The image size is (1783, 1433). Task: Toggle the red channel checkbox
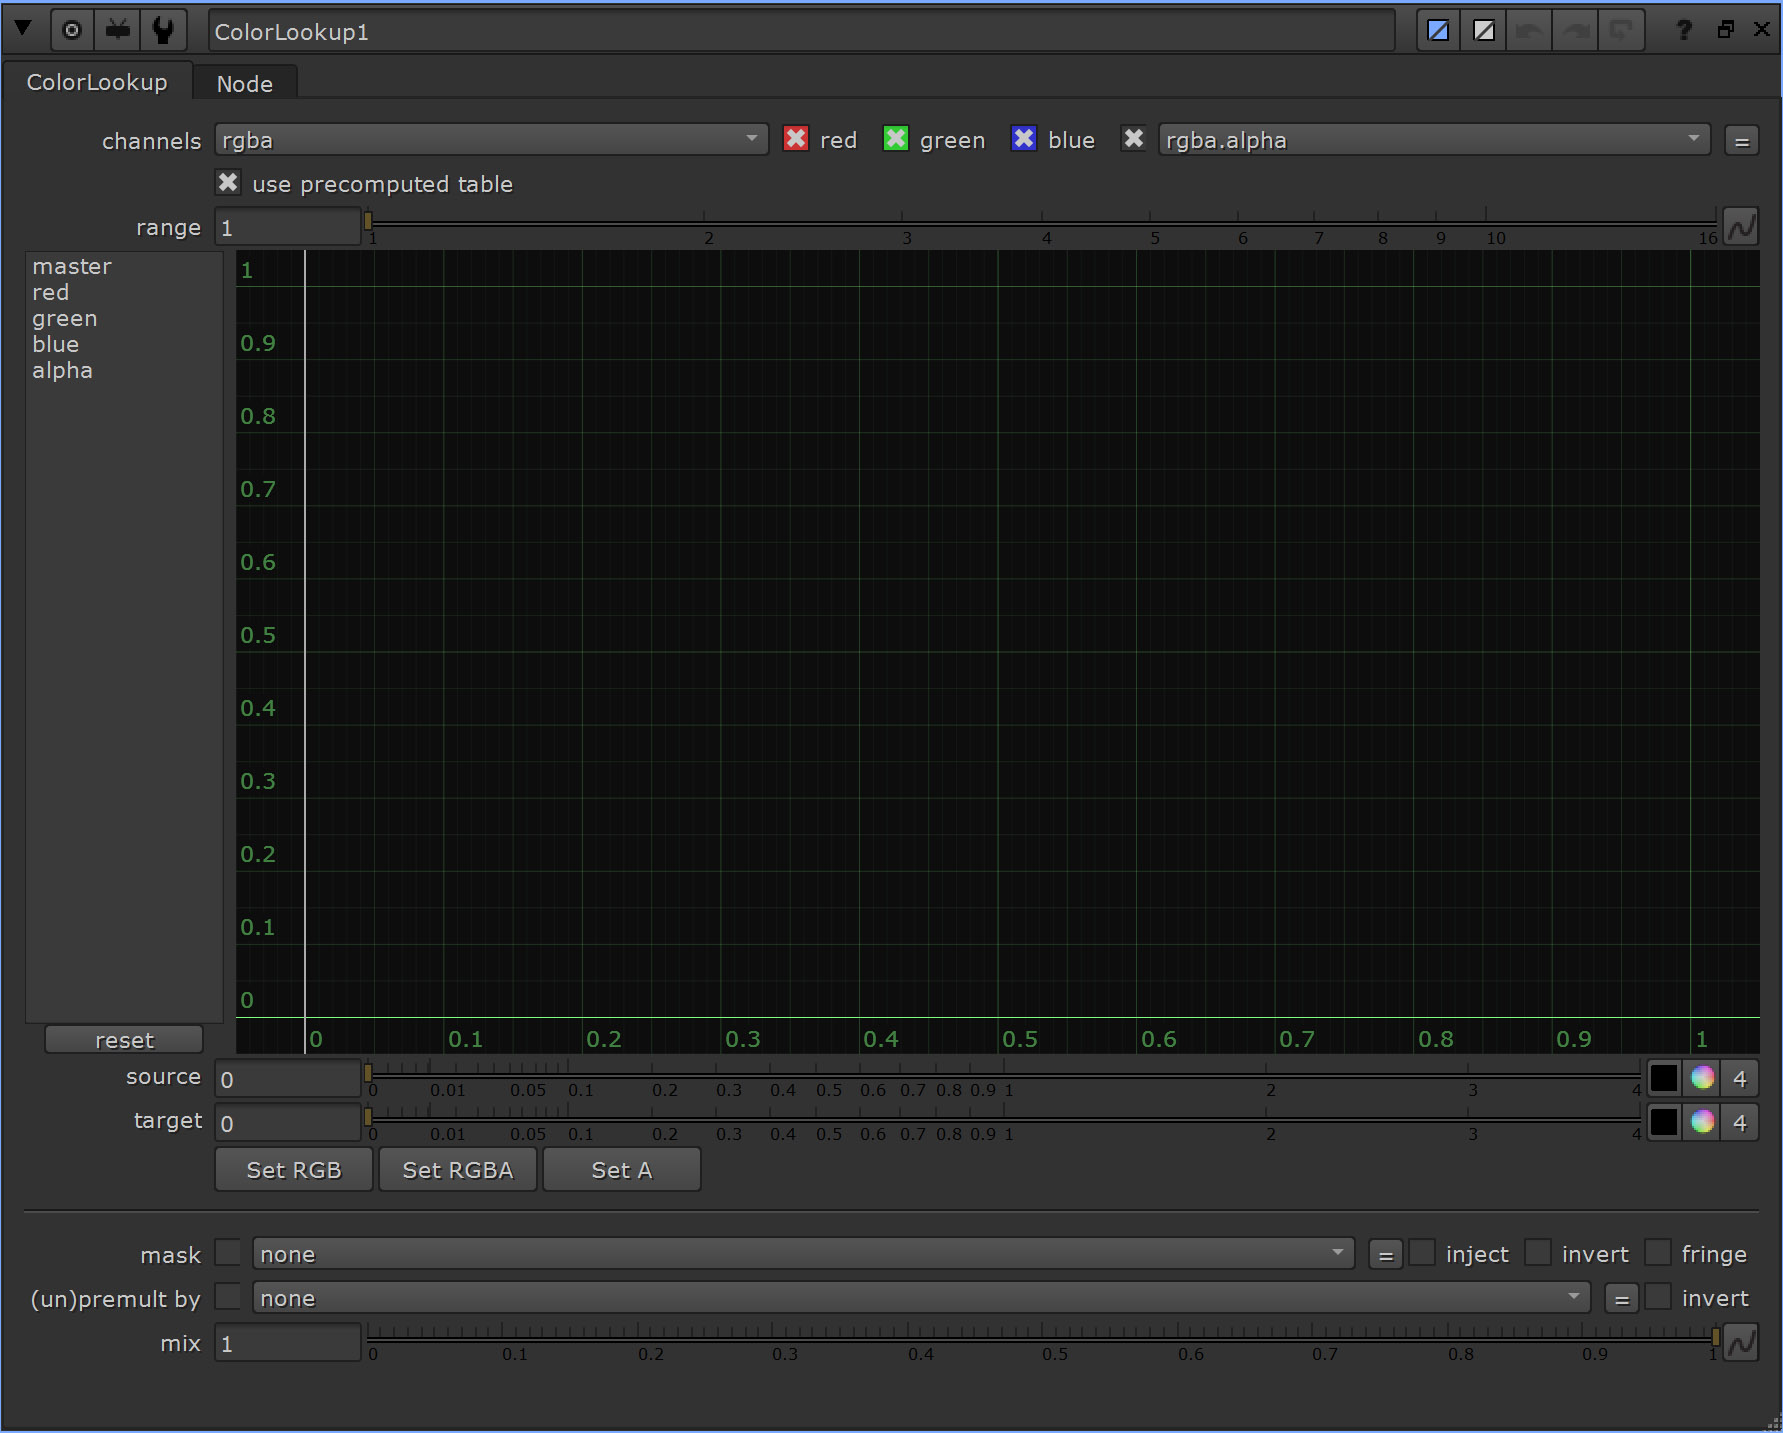pyautogui.click(x=795, y=139)
